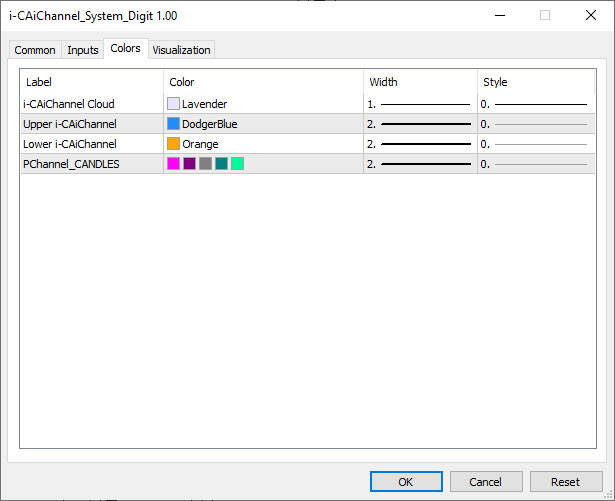
Task: Open style selector for Upper i-CAiChannel
Action: tap(536, 124)
